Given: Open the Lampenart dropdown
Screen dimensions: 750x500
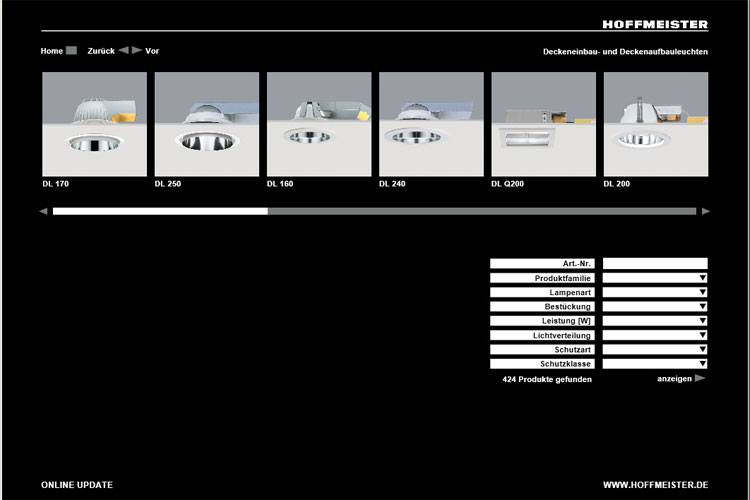Looking at the screenshot, I should point(655,292).
